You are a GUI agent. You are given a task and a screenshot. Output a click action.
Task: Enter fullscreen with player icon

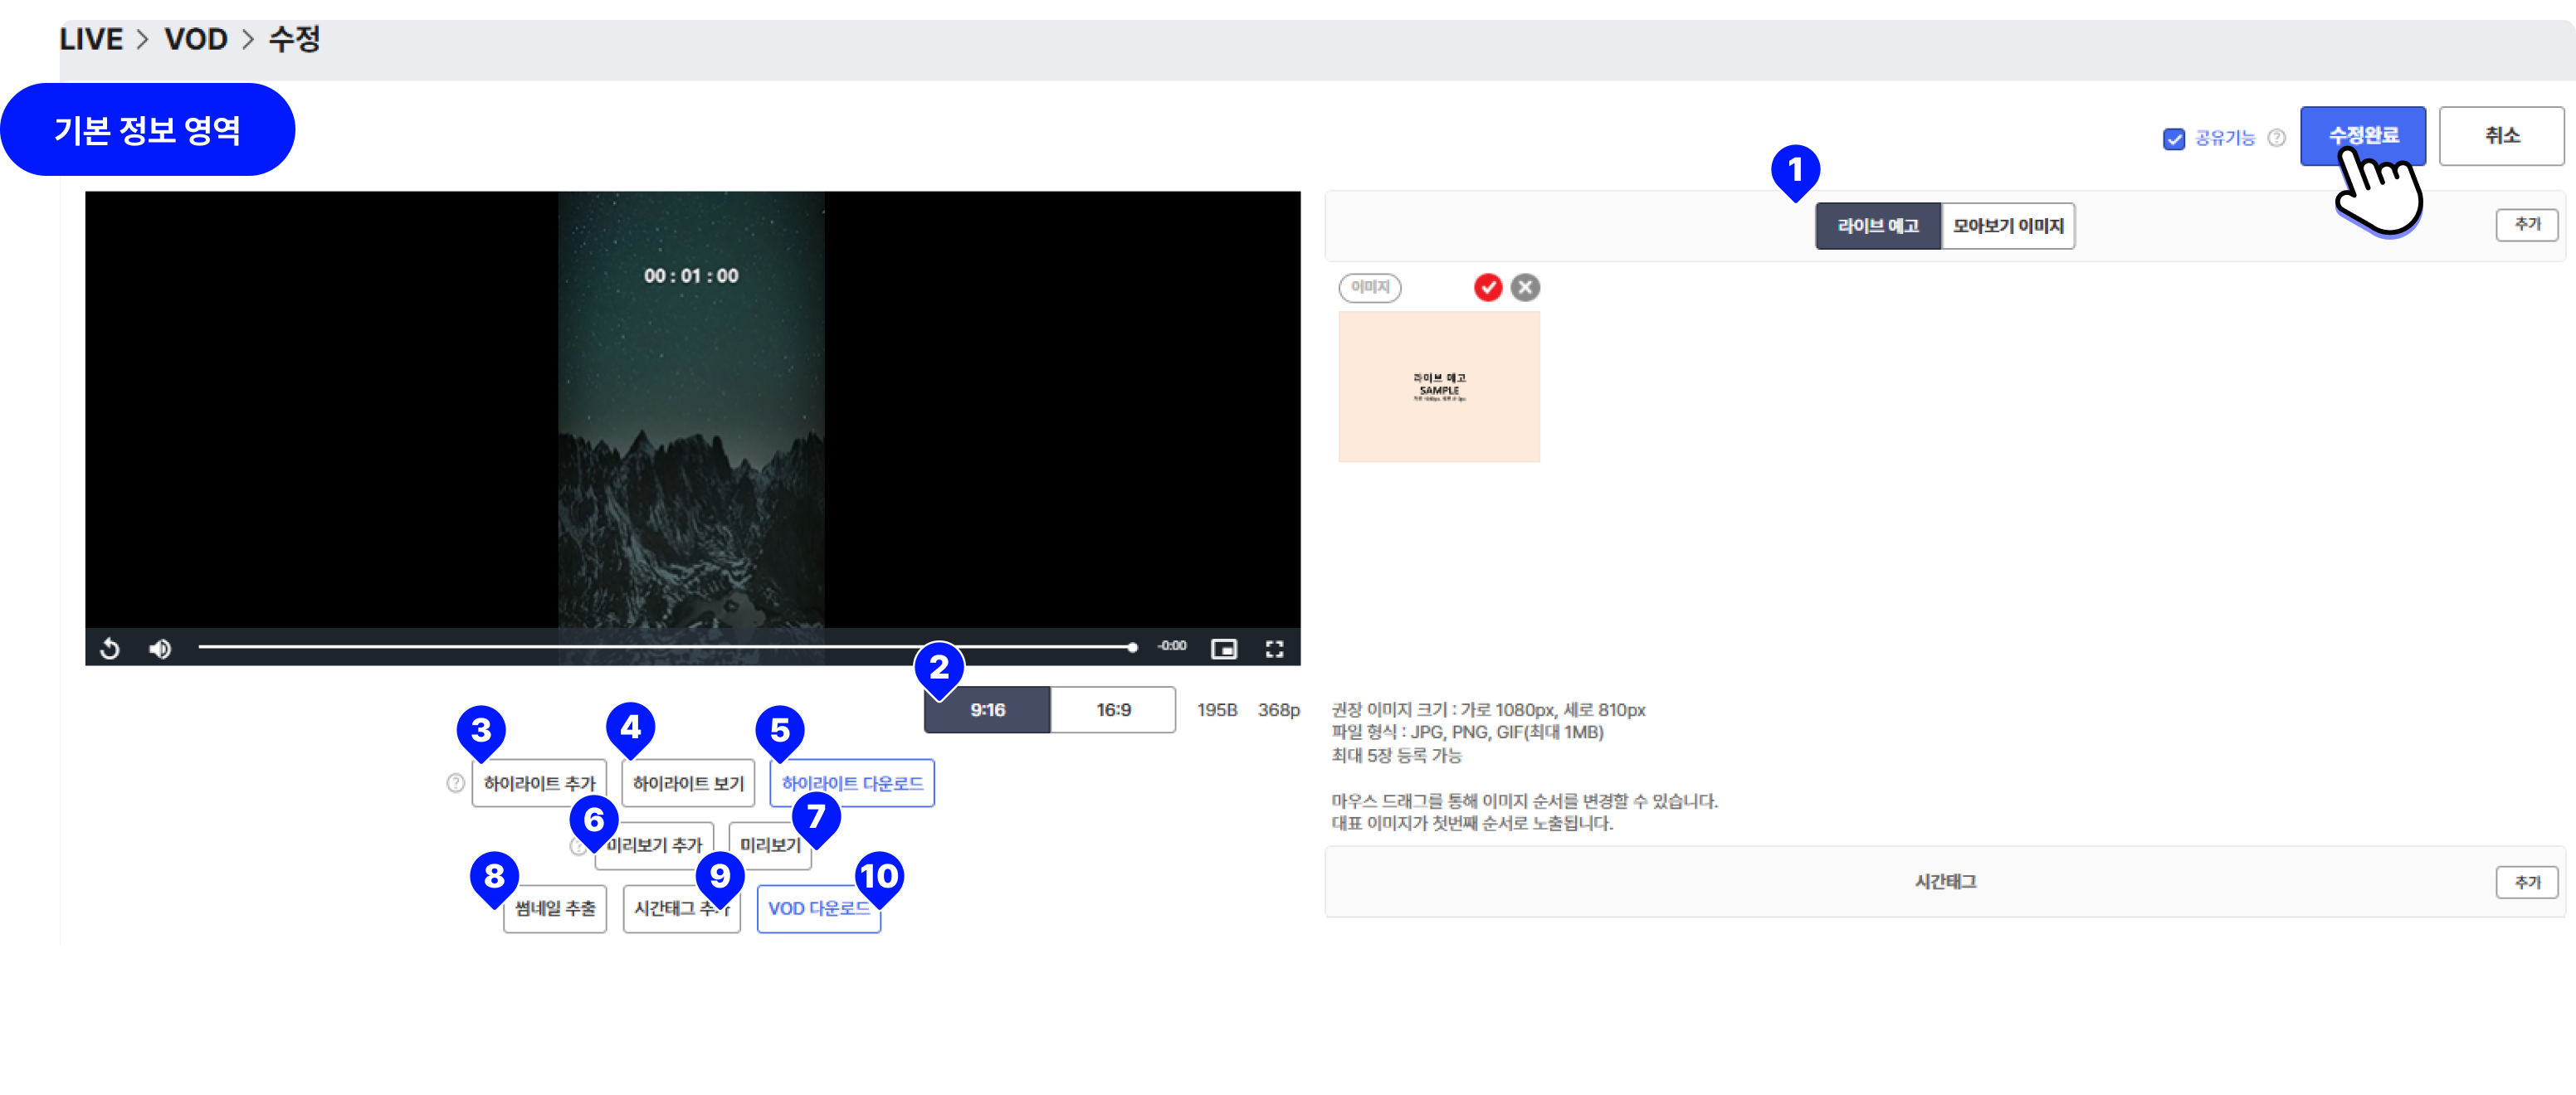(1274, 649)
